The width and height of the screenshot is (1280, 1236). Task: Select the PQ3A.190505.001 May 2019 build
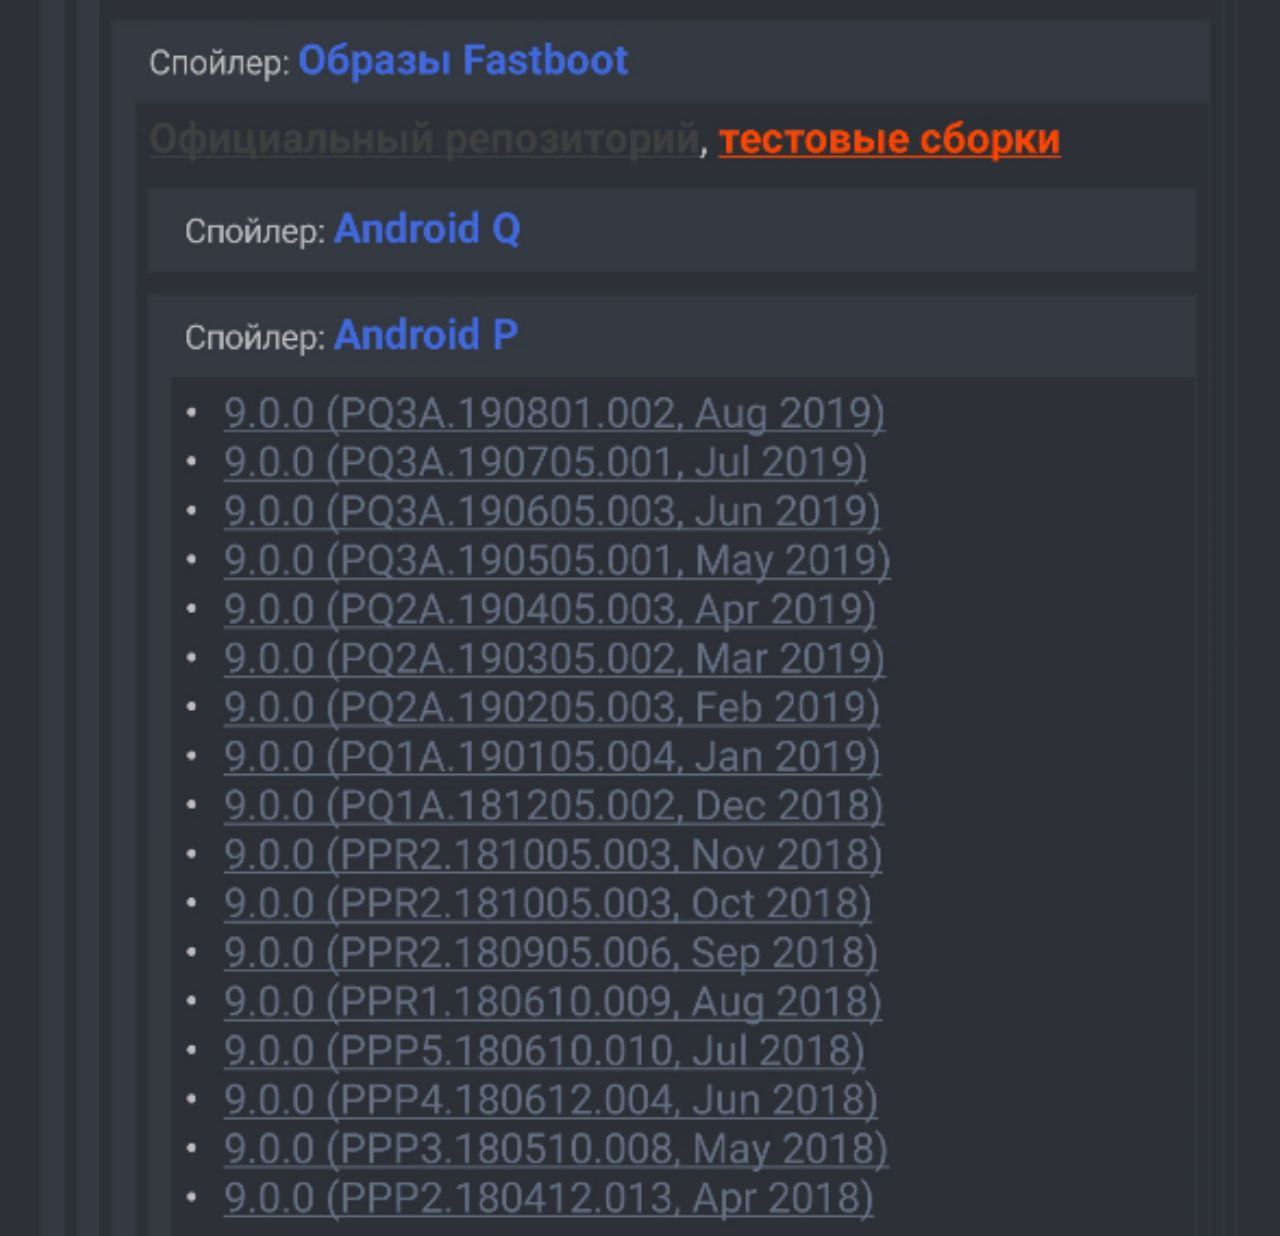pos(556,560)
